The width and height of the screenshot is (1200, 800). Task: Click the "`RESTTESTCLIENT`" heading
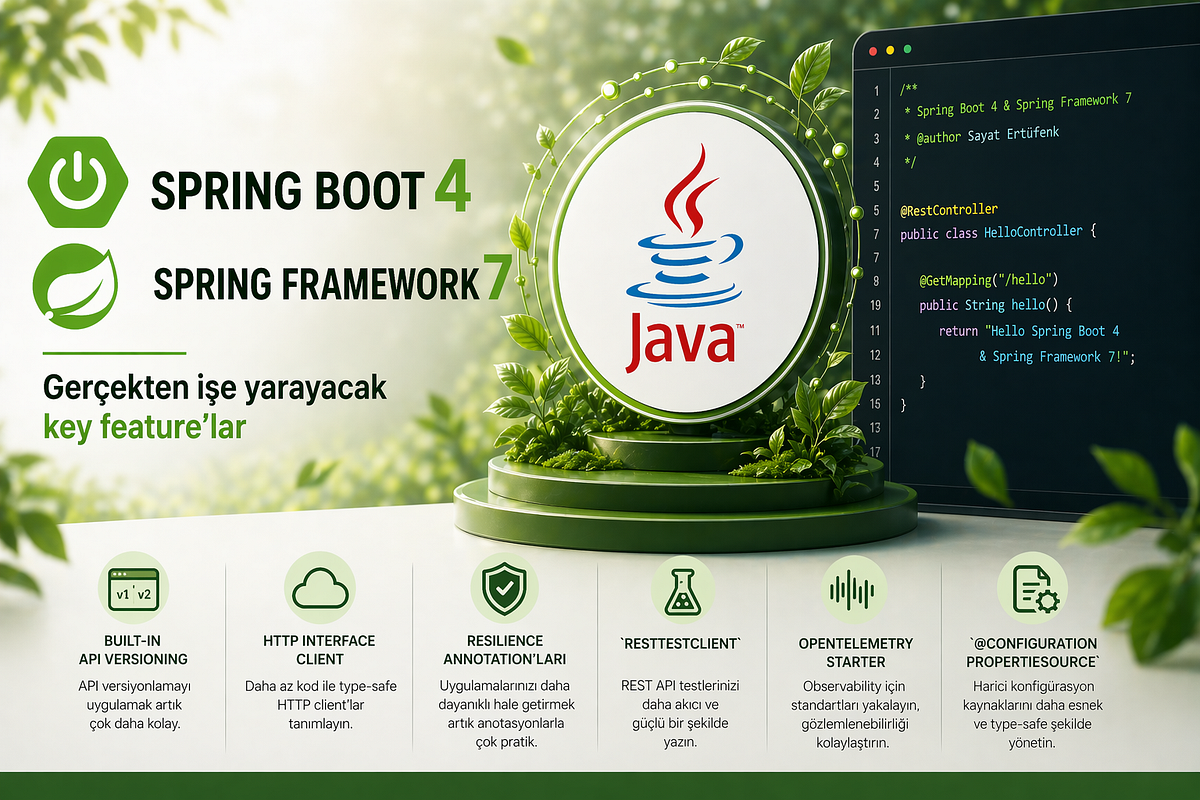click(x=682, y=642)
